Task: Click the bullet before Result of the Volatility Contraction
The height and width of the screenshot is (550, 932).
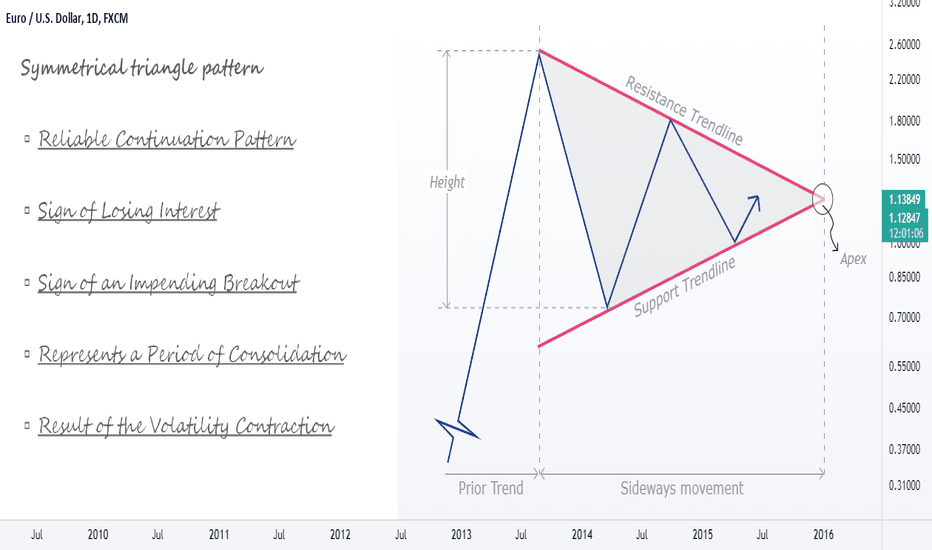Action: [27, 425]
